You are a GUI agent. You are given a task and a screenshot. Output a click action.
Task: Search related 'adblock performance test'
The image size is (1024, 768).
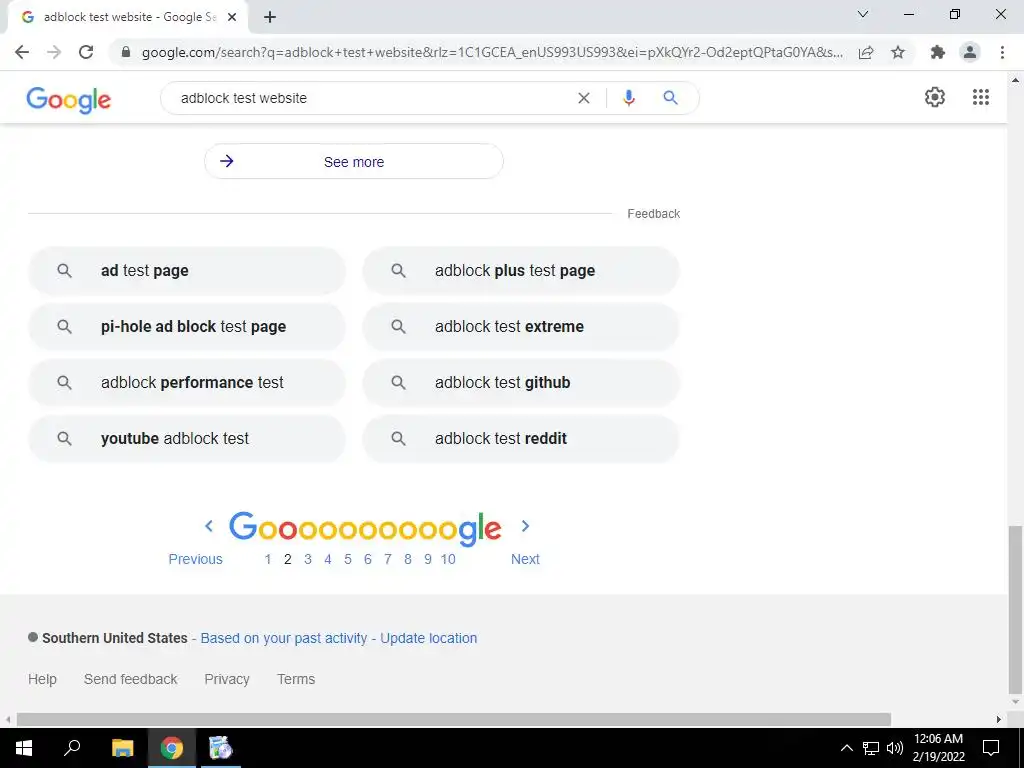click(x=187, y=383)
